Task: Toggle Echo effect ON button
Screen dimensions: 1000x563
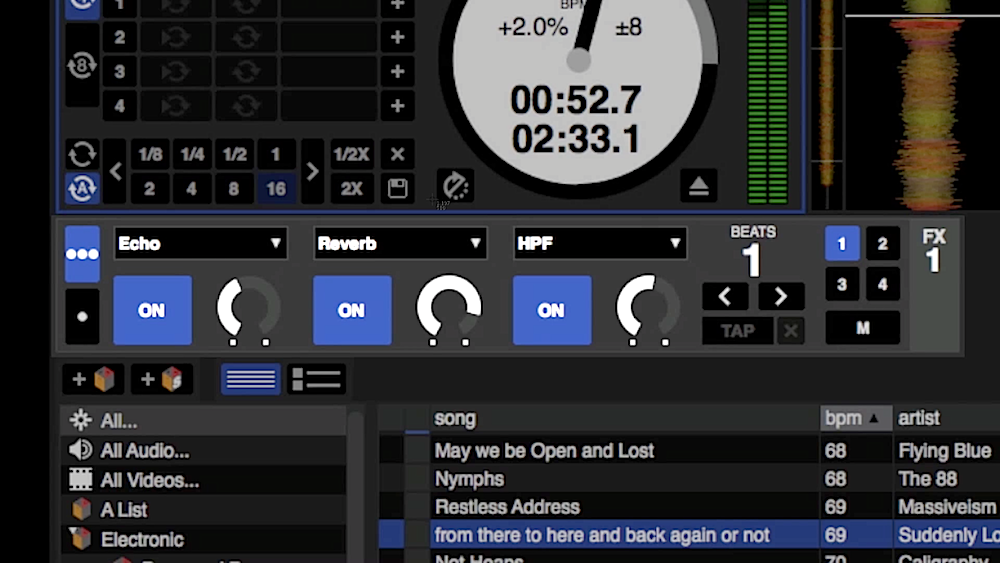Action: [x=152, y=311]
